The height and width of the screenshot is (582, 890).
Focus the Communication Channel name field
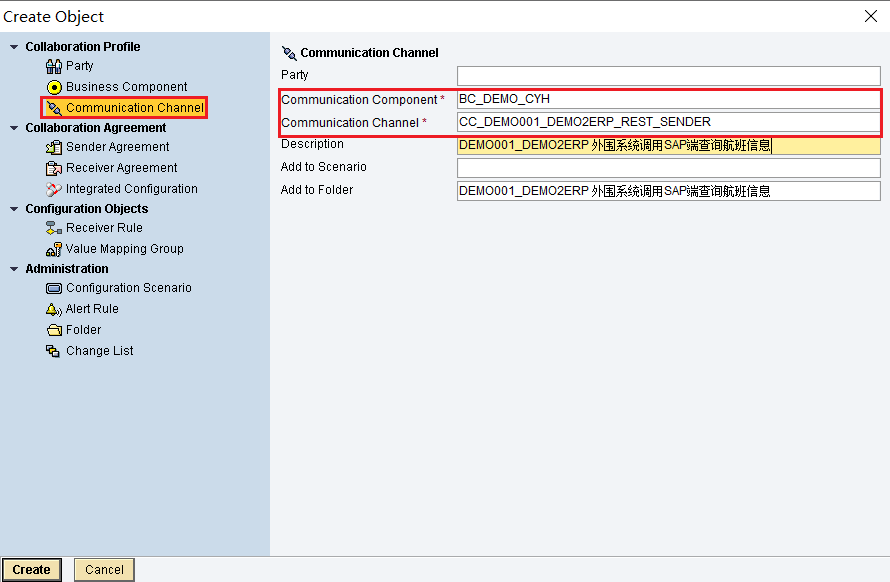point(669,122)
